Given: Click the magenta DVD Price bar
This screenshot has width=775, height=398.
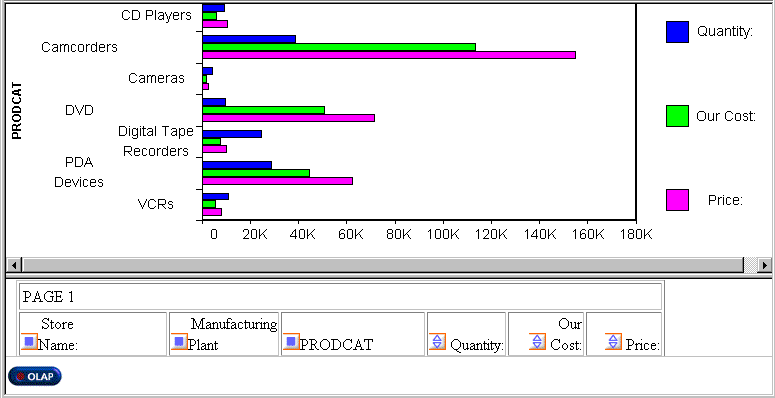Looking at the screenshot, I should (289, 118).
